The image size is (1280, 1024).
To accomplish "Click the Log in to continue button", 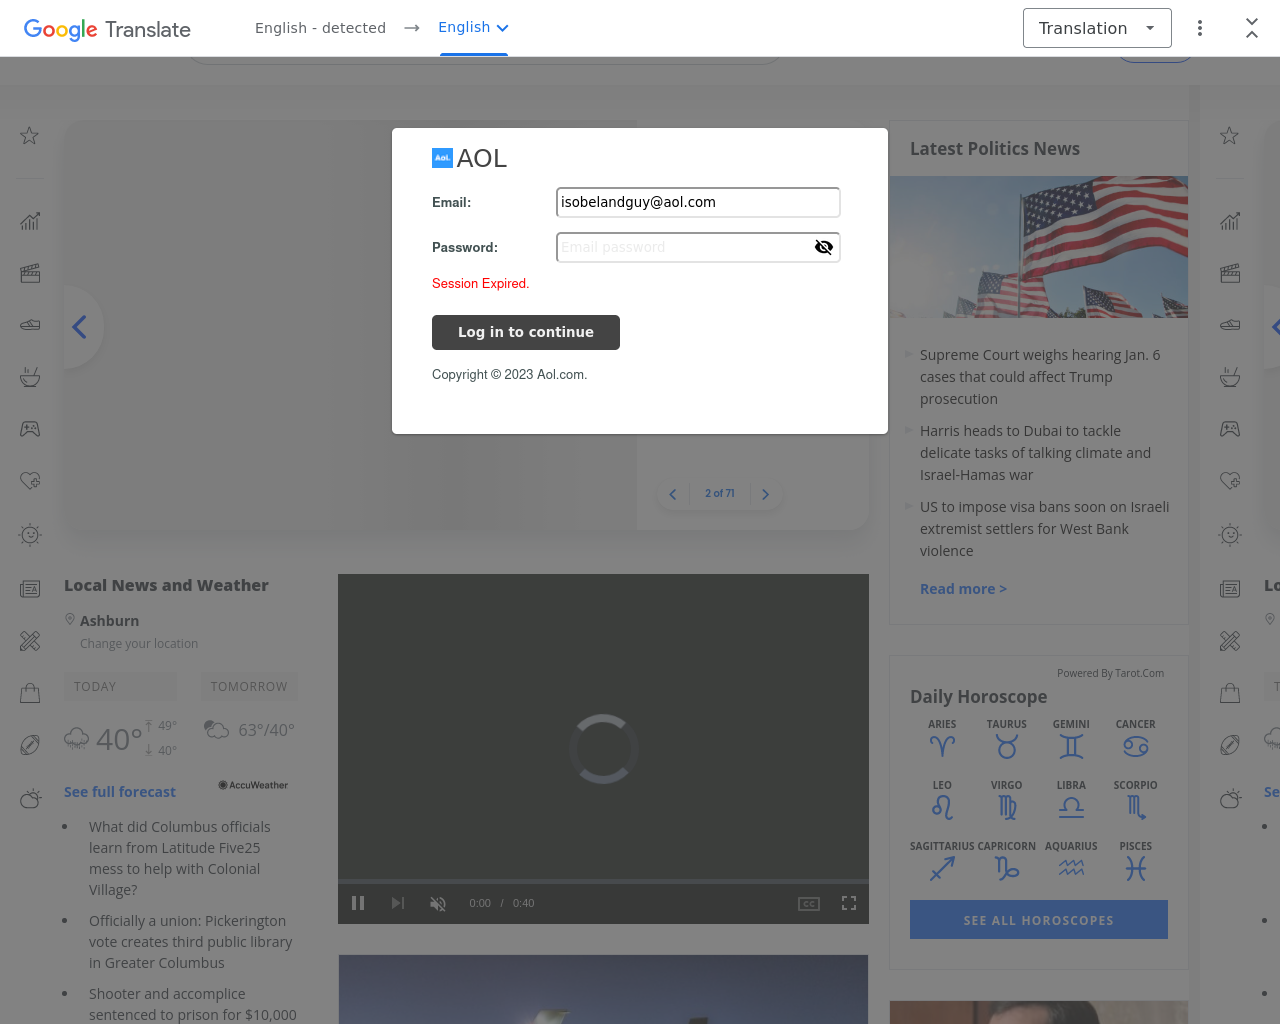I will (x=526, y=332).
